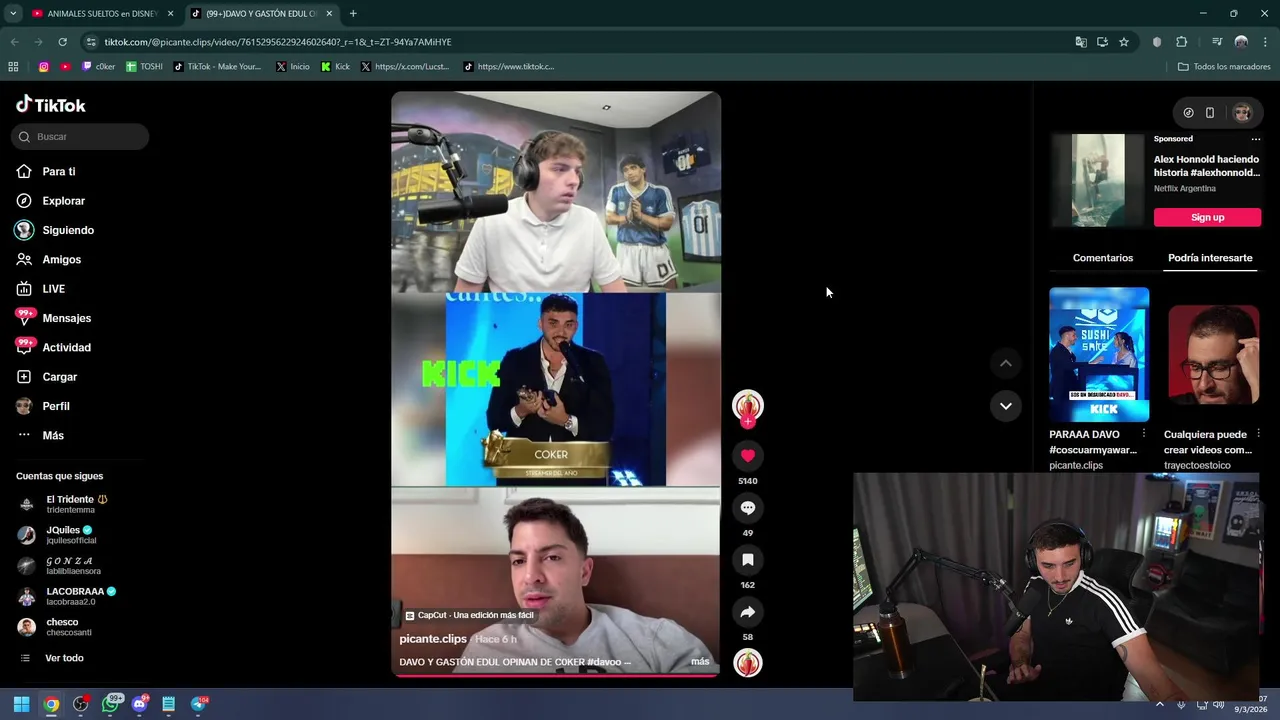The image size is (1280, 720).
Task: Expand caption with más
Action: pyautogui.click(x=700, y=662)
